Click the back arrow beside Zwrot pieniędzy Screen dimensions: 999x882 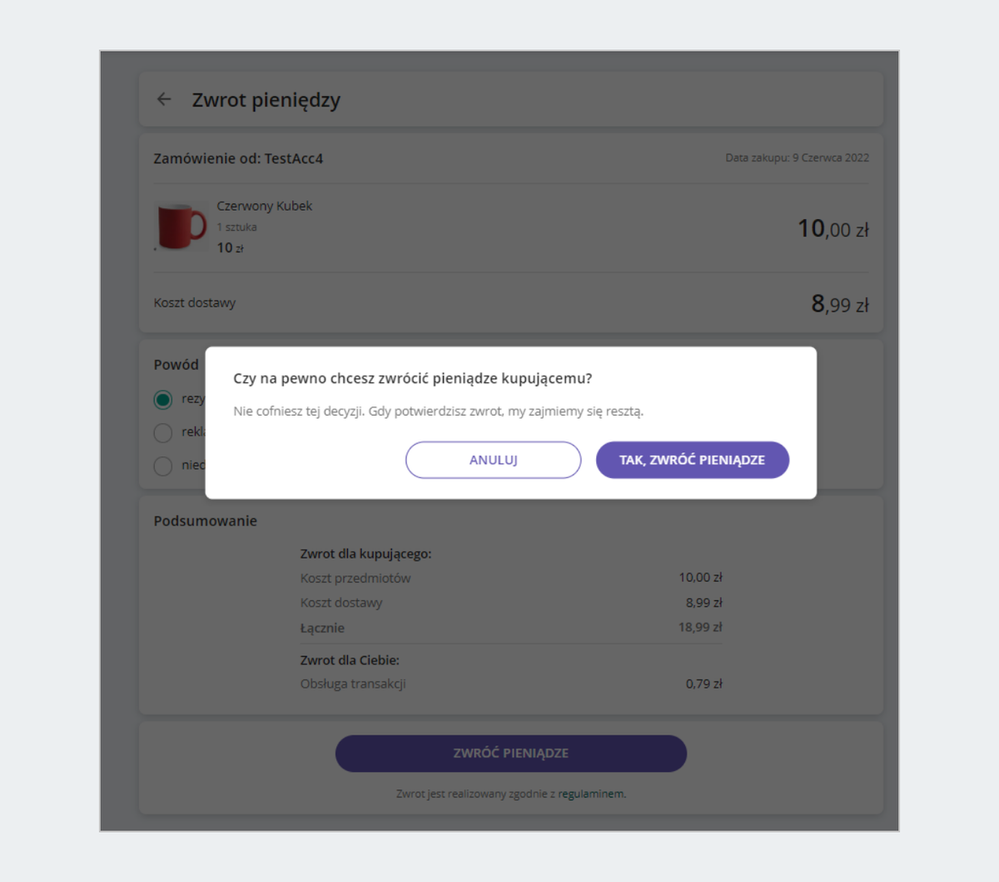coord(164,100)
